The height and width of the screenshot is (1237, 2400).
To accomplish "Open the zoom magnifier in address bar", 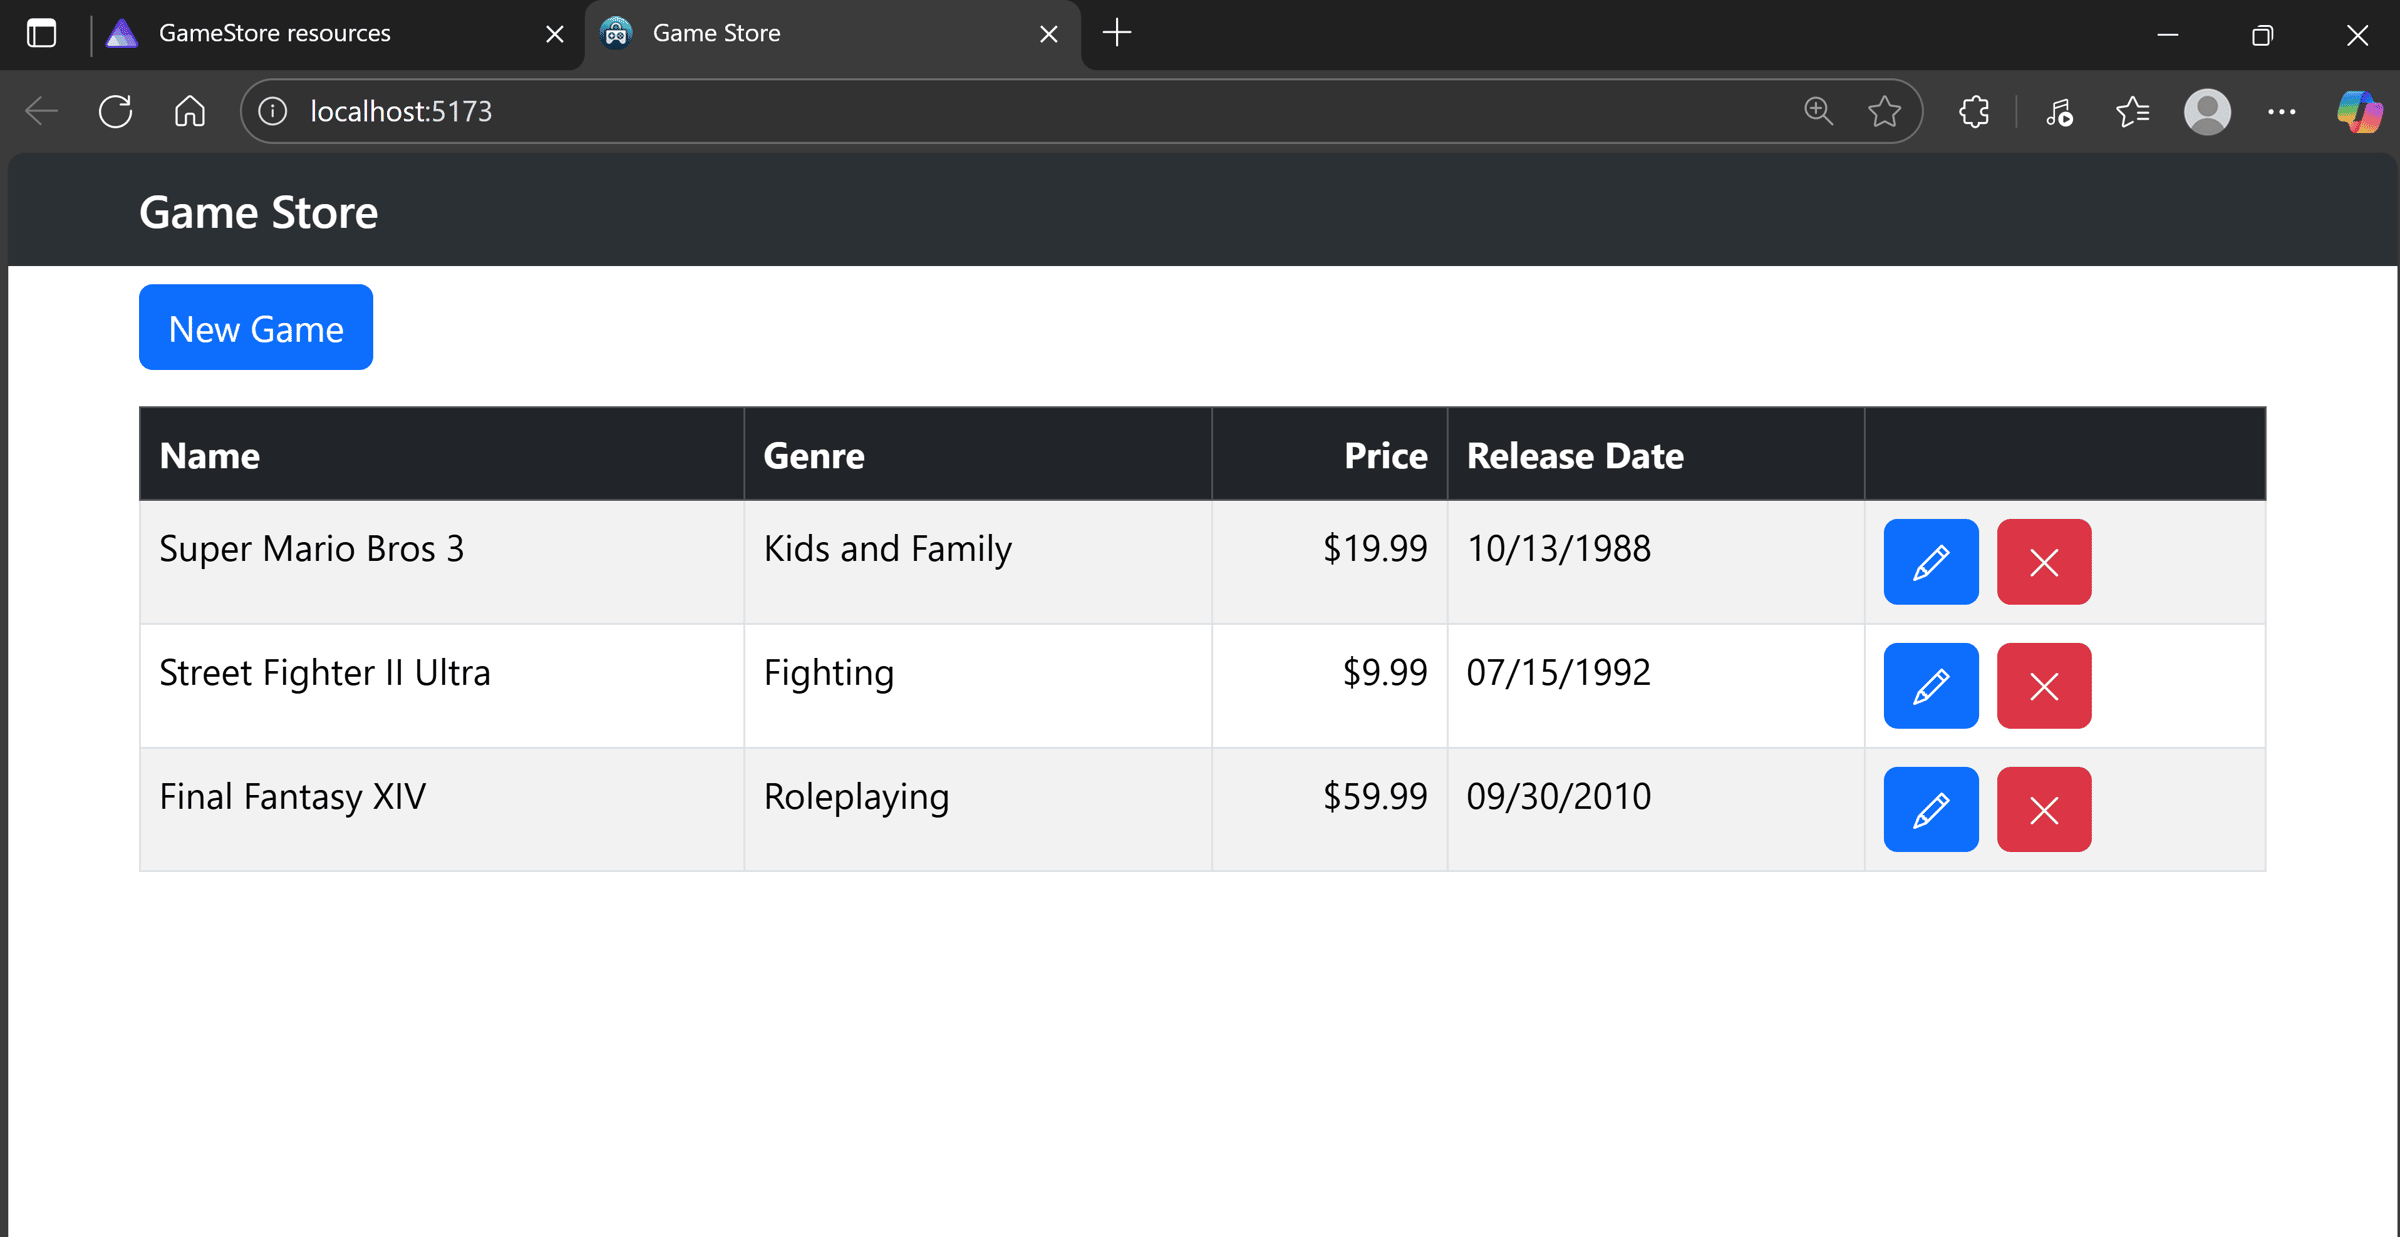I will pyautogui.click(x=1818, y=111).
